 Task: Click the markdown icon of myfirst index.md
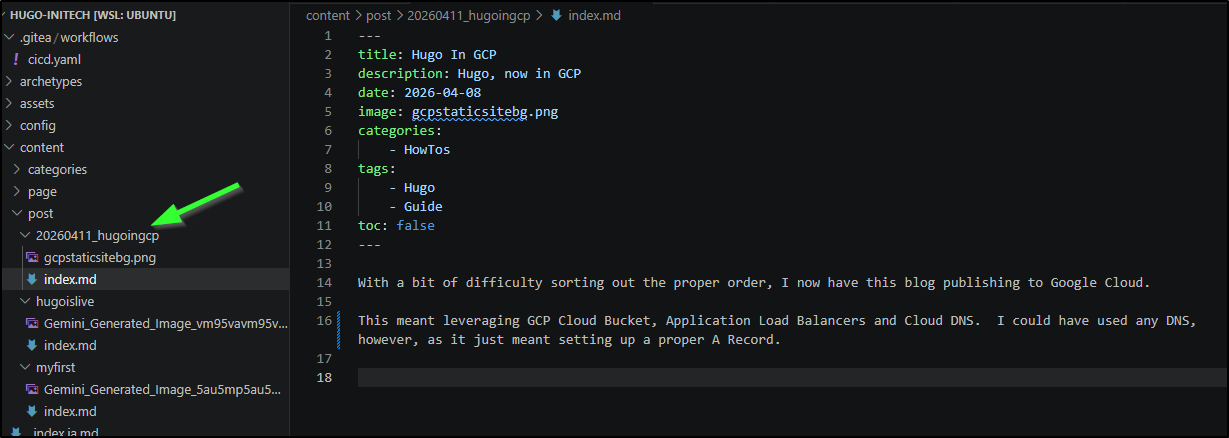point(32,411)
